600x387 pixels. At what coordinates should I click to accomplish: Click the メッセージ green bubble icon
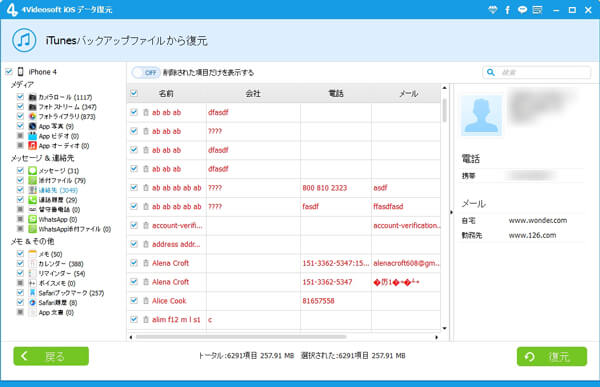[33, 170]
